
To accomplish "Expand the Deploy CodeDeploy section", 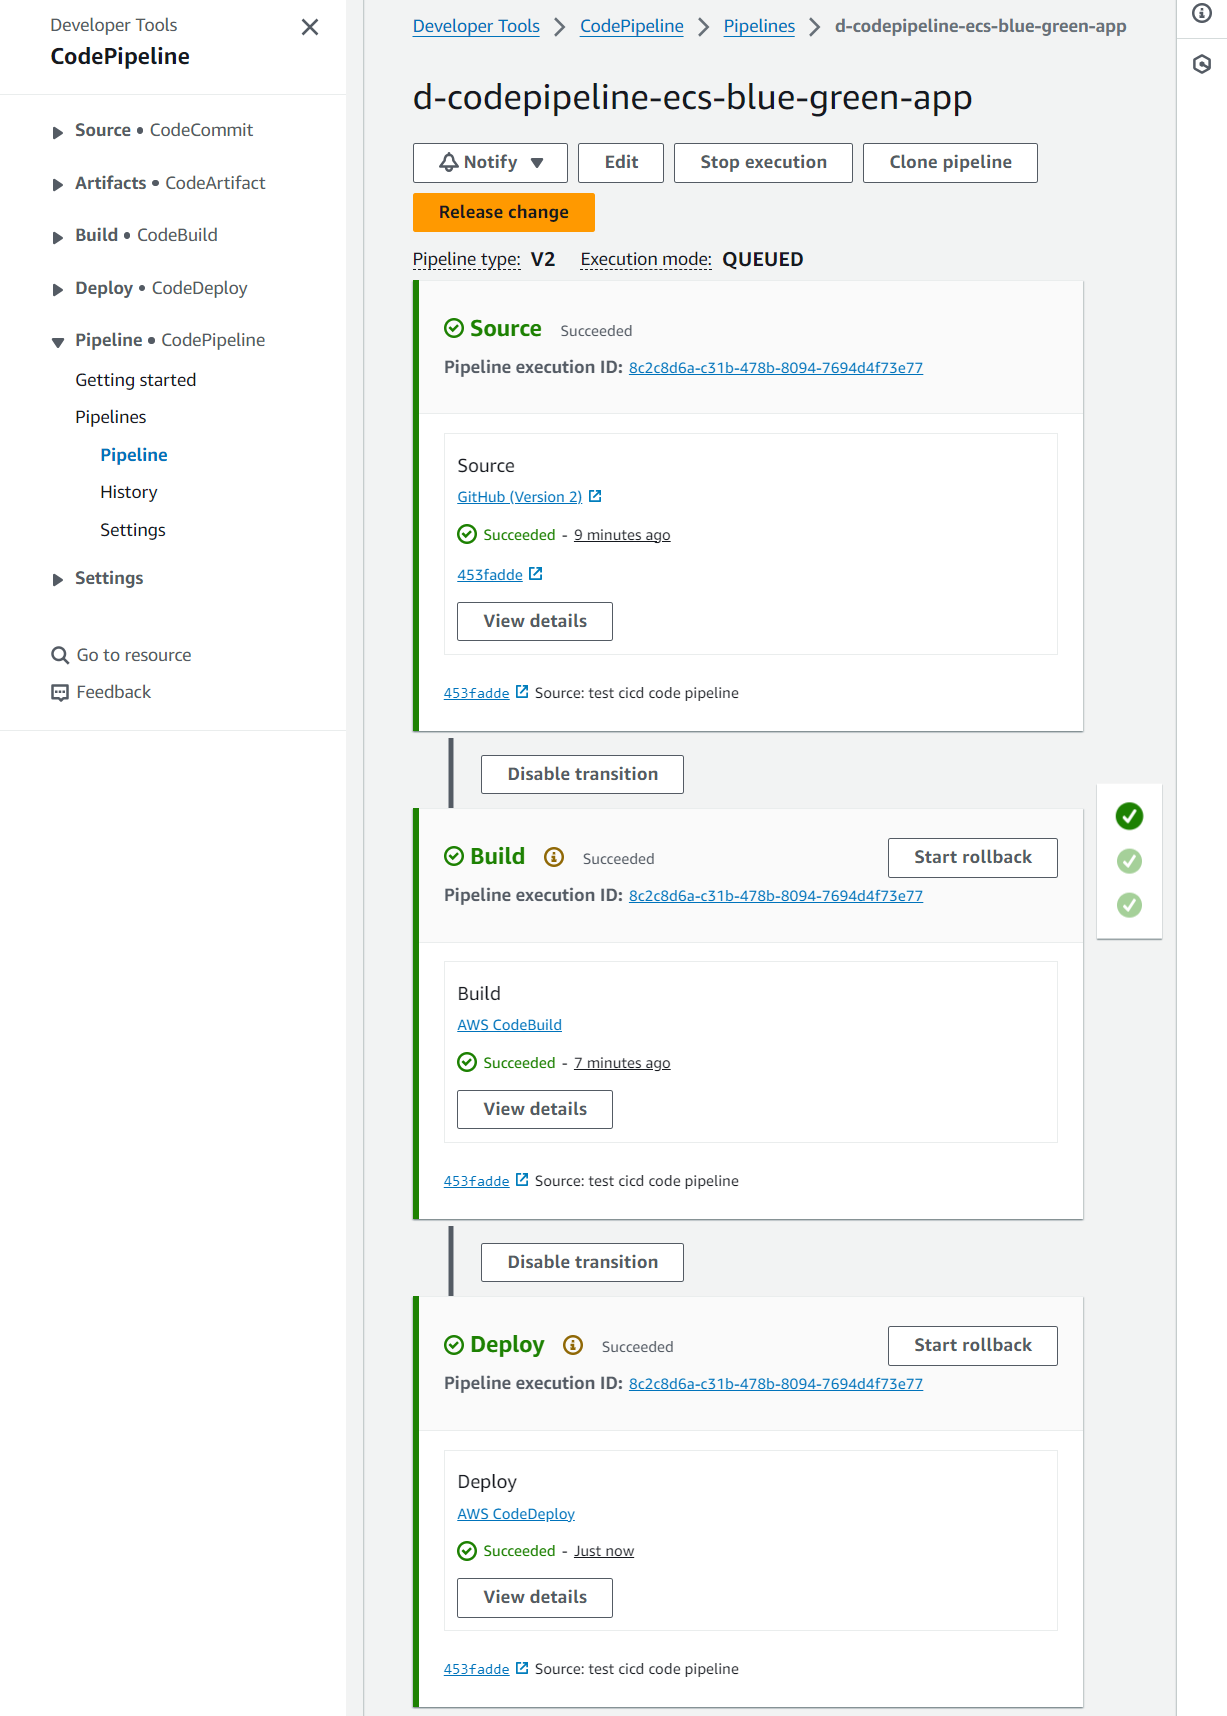I will (58, 289).
